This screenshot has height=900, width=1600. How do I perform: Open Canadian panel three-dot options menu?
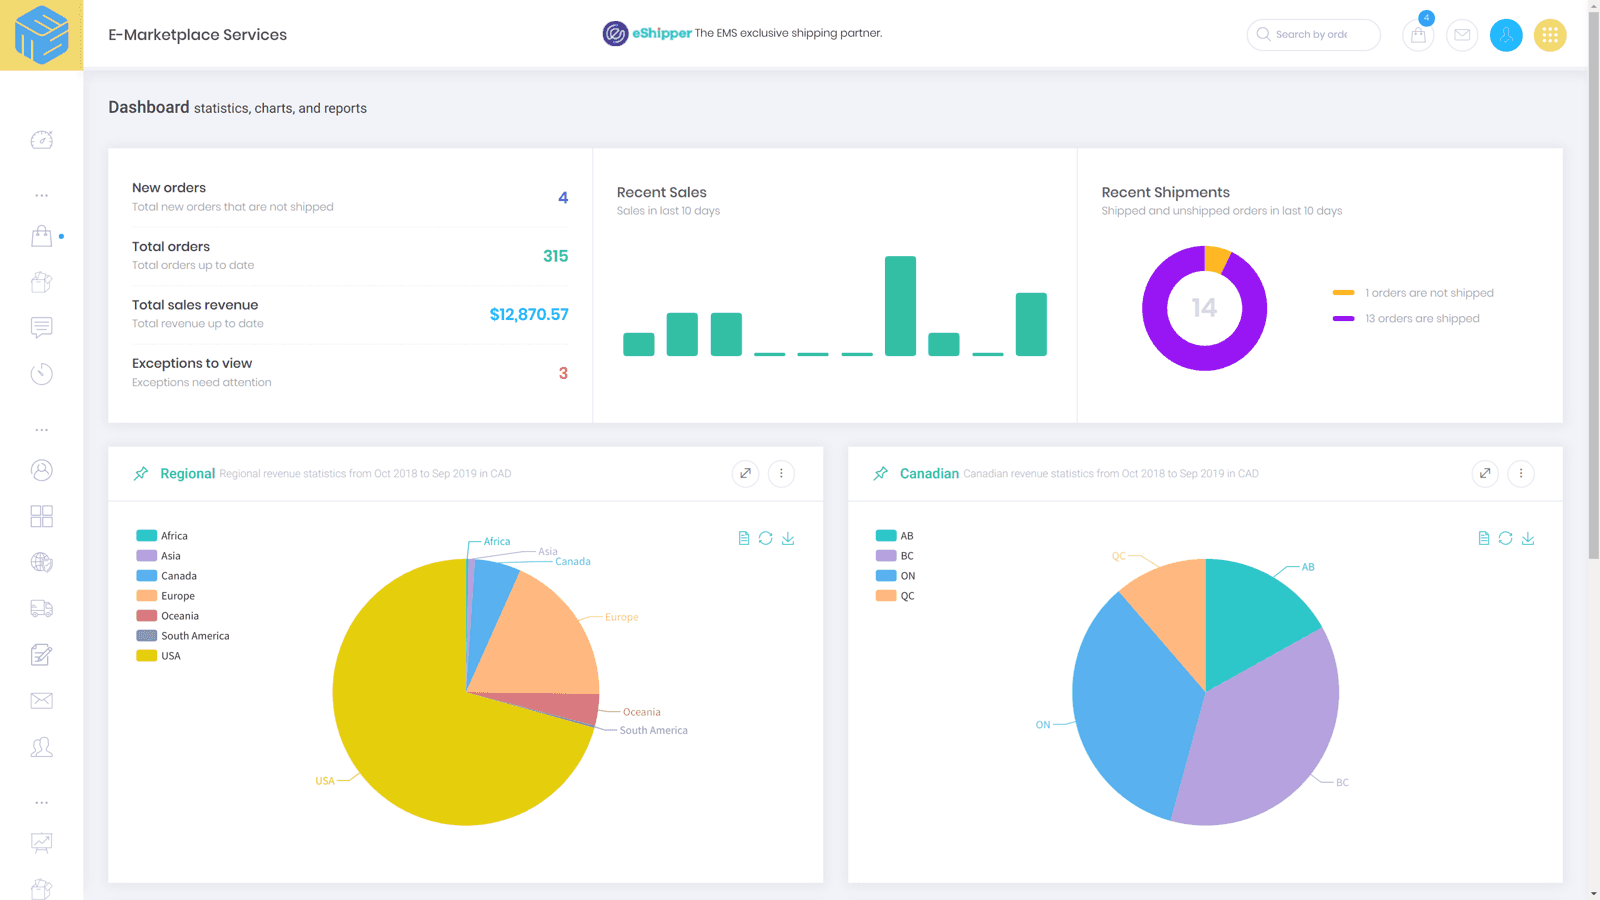[x=1520, y=473]
